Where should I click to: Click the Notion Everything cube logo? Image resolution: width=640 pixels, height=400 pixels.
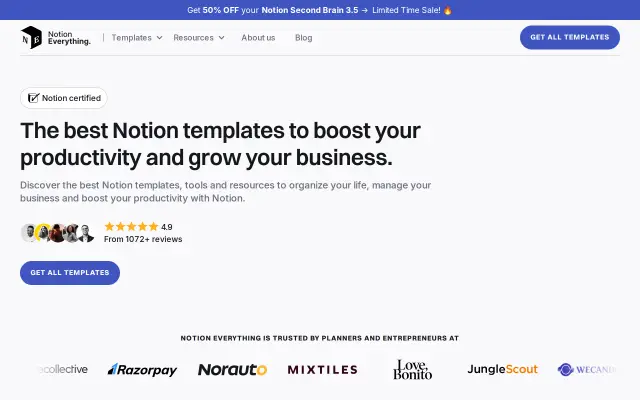[31, 38]
